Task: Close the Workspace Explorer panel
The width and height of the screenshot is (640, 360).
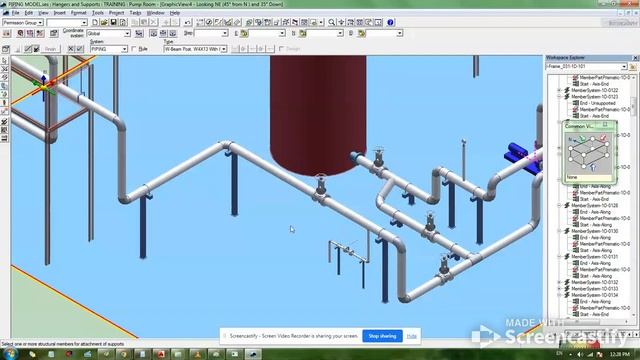Action: pos(635,58)
